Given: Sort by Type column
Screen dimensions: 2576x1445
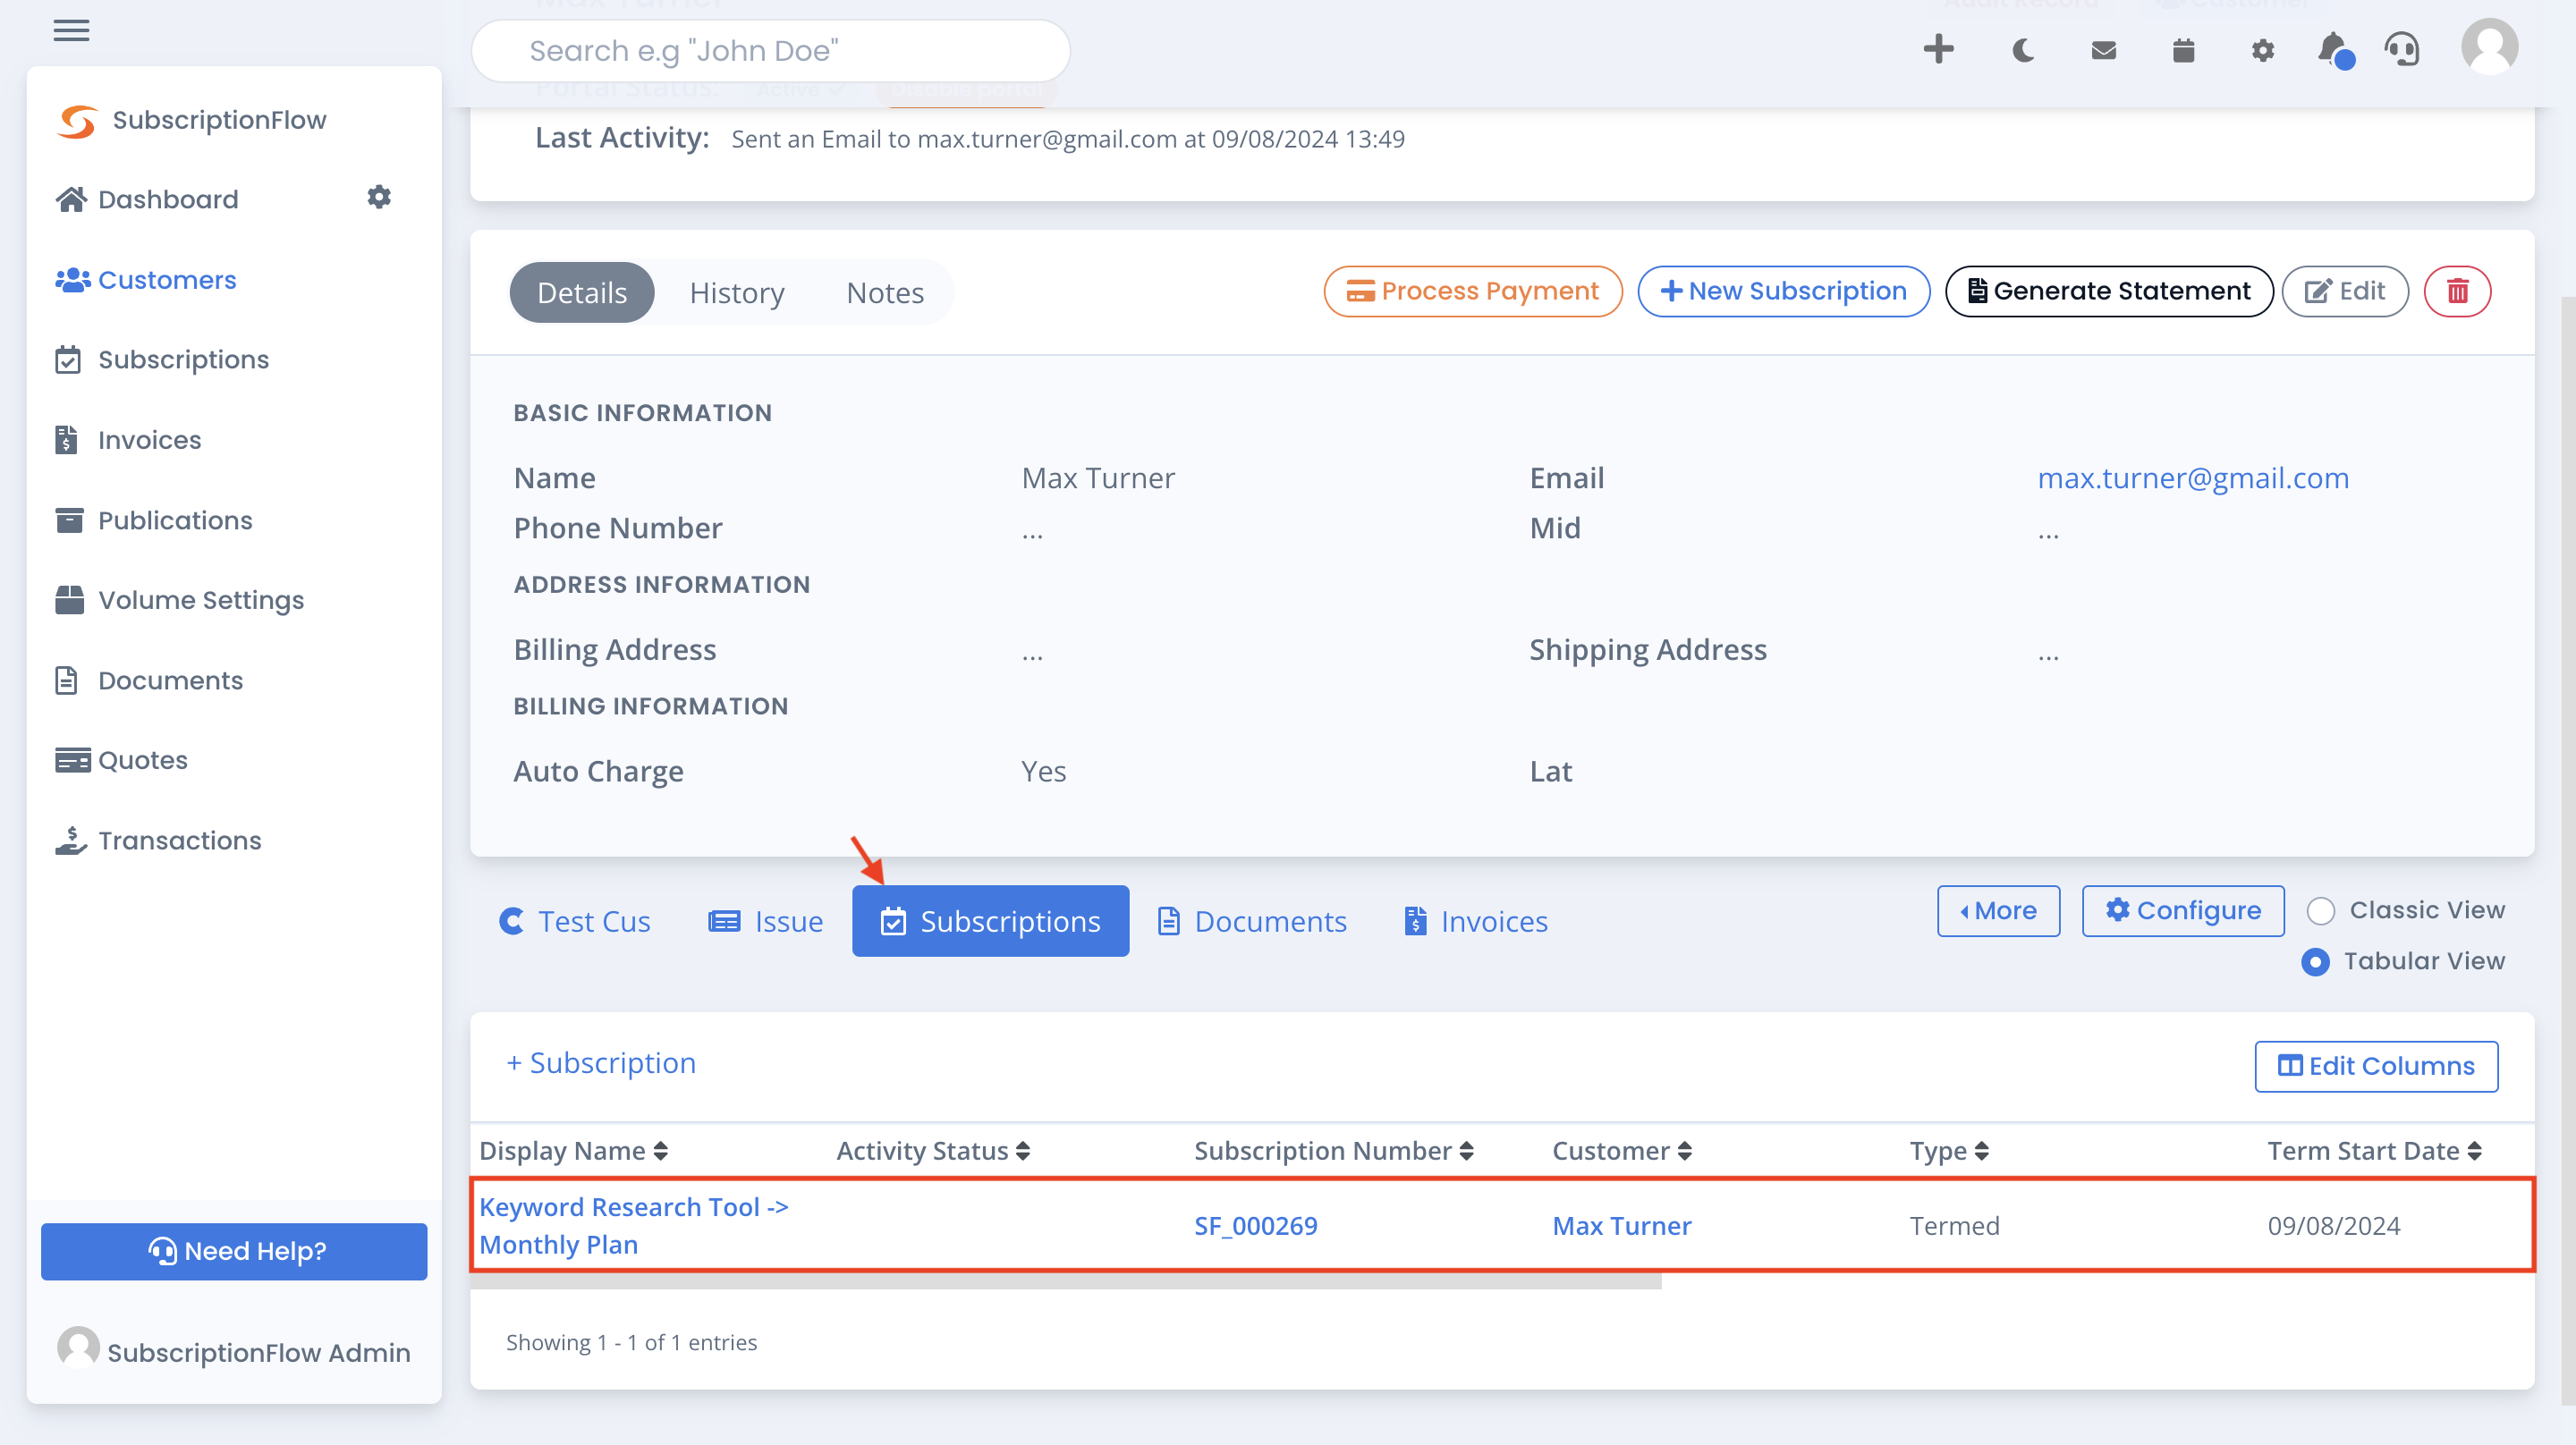Looking at the screenshot, I should click(x=1949, y=1150).
